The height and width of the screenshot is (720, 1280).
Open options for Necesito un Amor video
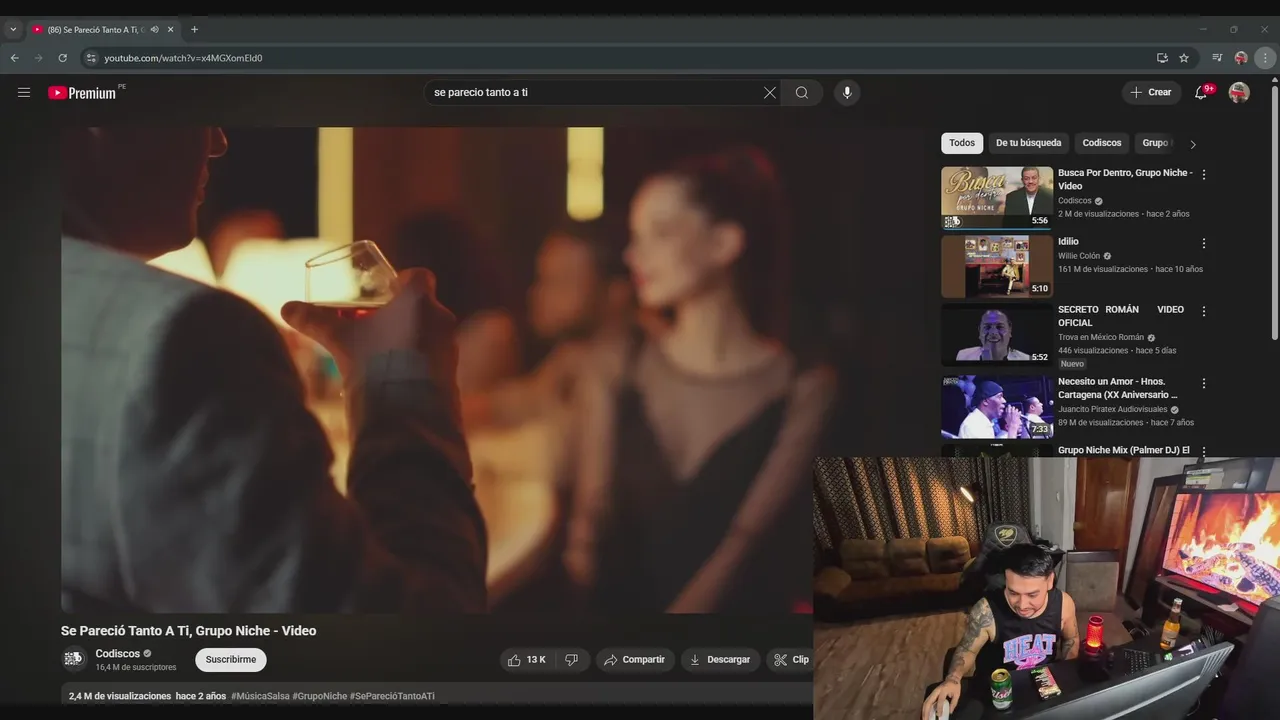pyautogui.click(x=1204, y=383)
